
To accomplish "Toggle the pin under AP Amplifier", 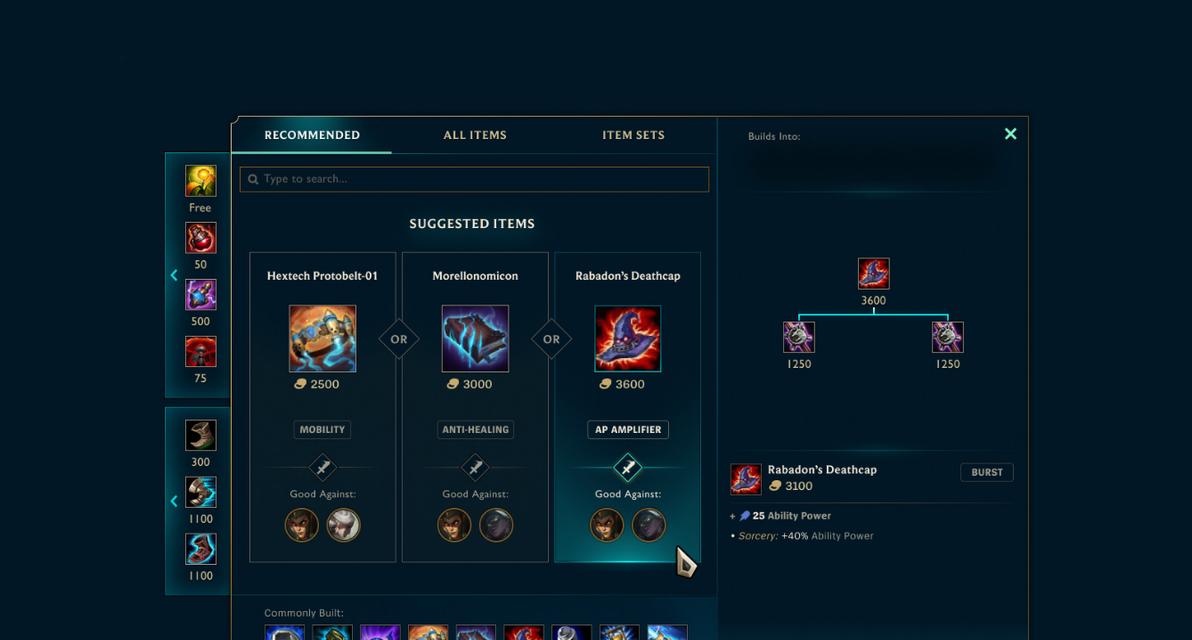I will click(627, 467).
